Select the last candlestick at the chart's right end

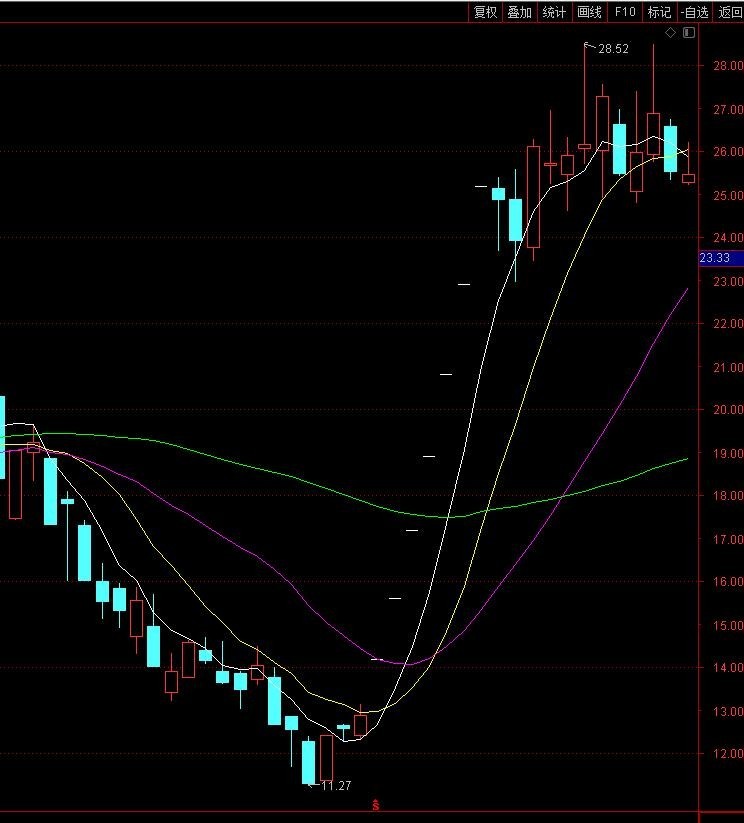pos(688,178)
